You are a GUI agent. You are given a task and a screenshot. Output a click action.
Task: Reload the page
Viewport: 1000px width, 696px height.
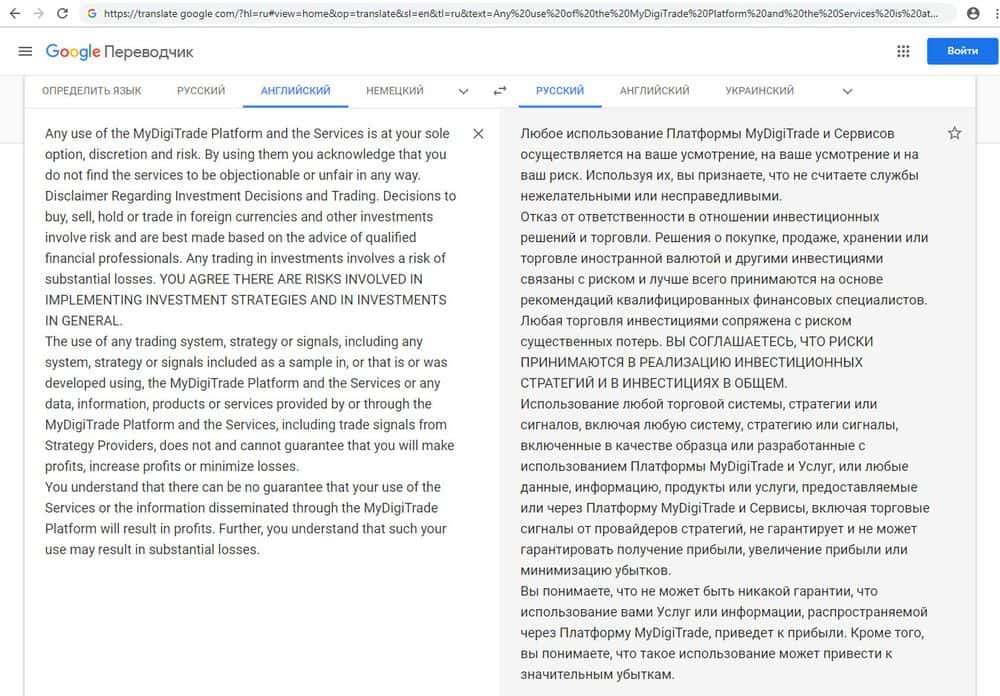(62, 13)
